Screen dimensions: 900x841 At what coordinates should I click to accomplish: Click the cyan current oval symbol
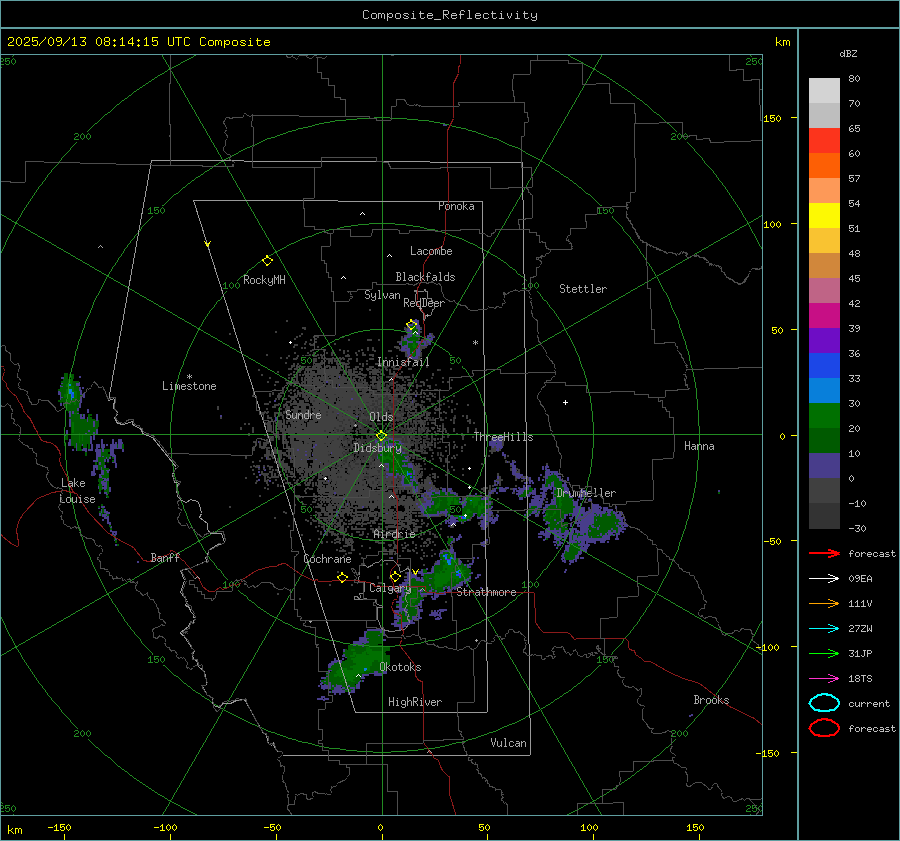pyautogui.click(x=824, y=703)
